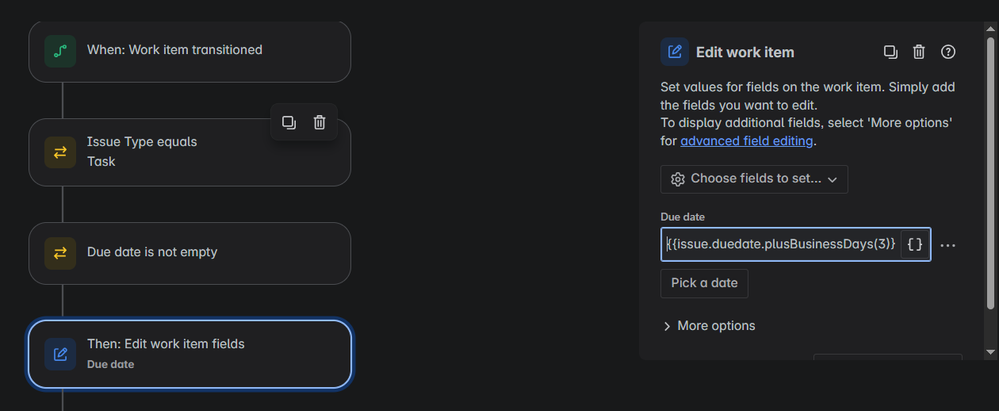Image resolution: width=999 pixels, height=411 pixels.
Task: Open the Choose fields to set dropdown
Action: (x=754, y=179)
